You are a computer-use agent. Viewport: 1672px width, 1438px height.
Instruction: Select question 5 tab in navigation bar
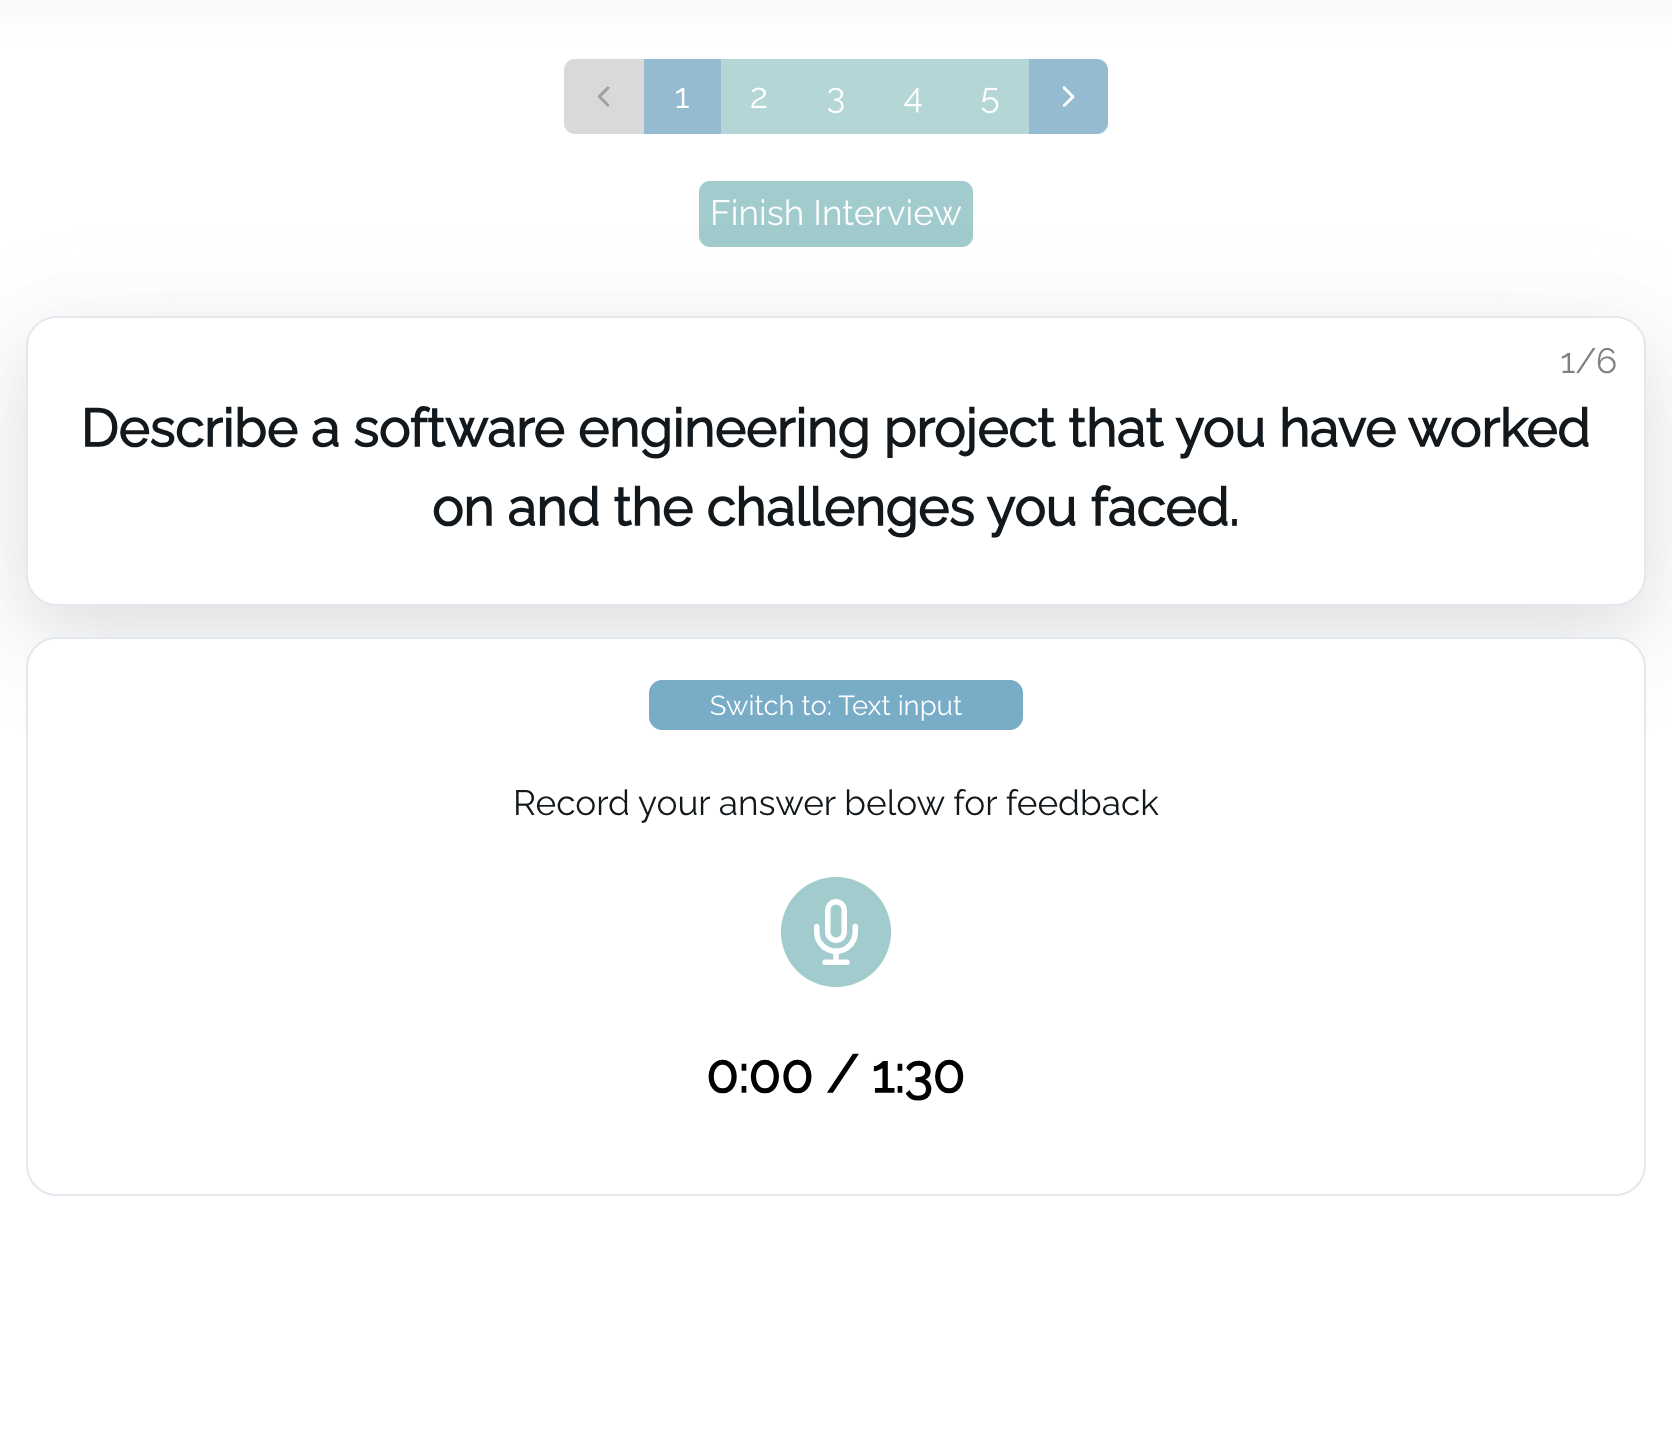click(x=990, y=96)
